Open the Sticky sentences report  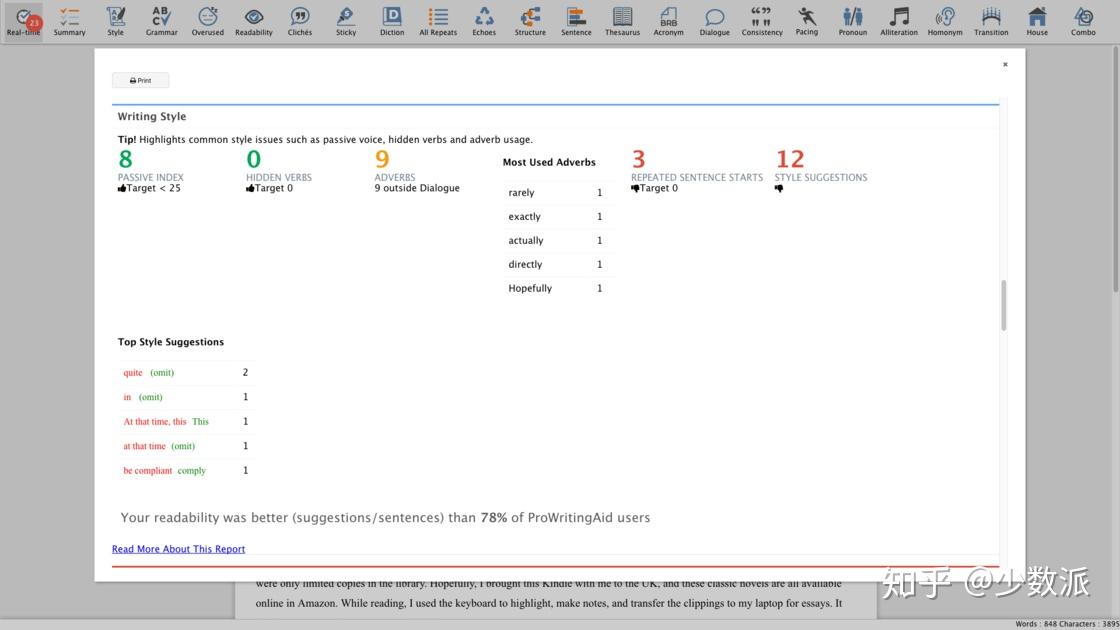[346, 21]
